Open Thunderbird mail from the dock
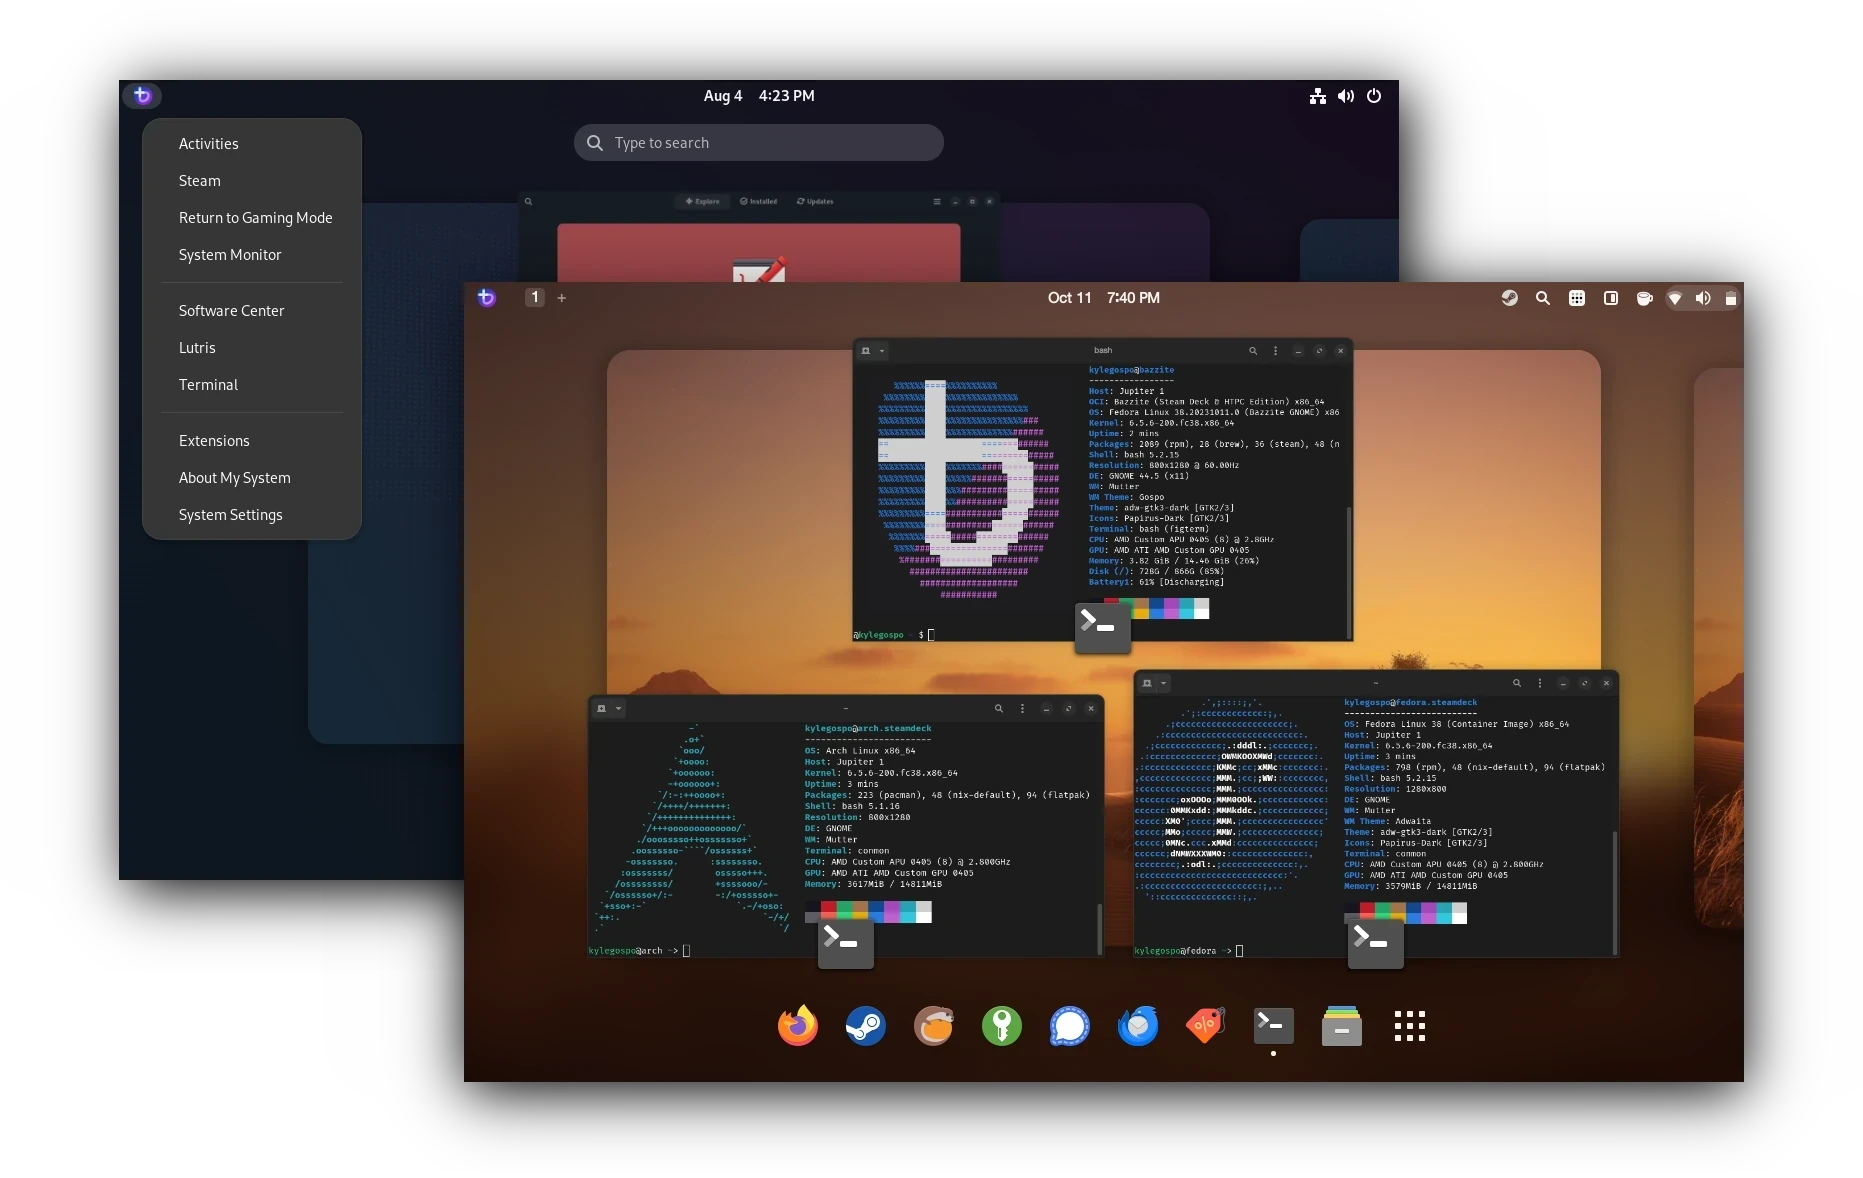 [1137, 1026]
